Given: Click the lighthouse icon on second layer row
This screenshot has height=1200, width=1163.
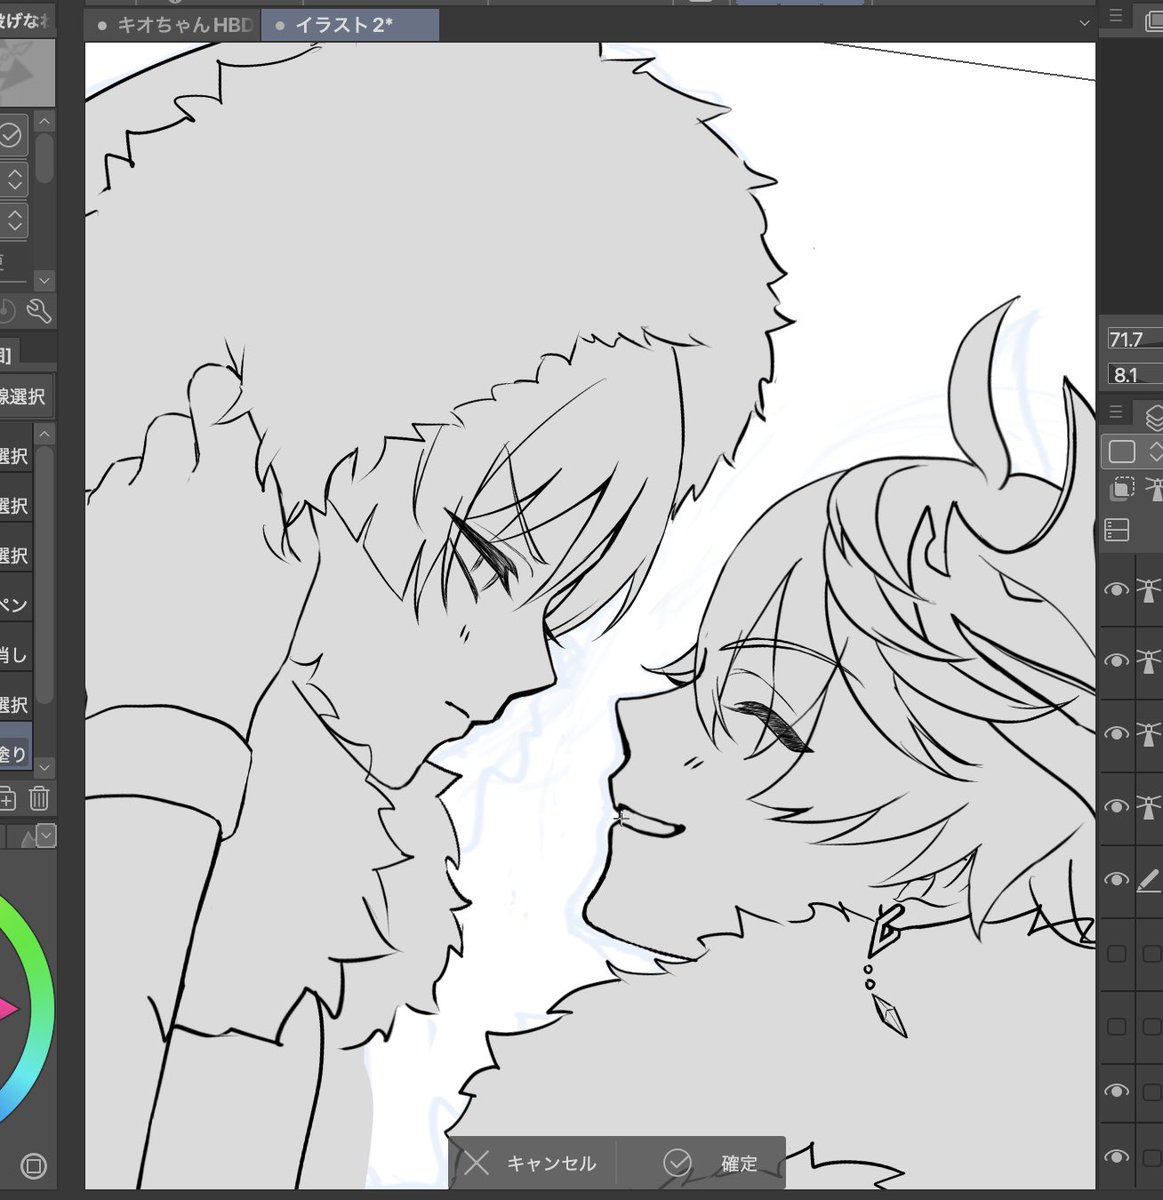Looking at the screenshot, I should [x=1149, y=661].
